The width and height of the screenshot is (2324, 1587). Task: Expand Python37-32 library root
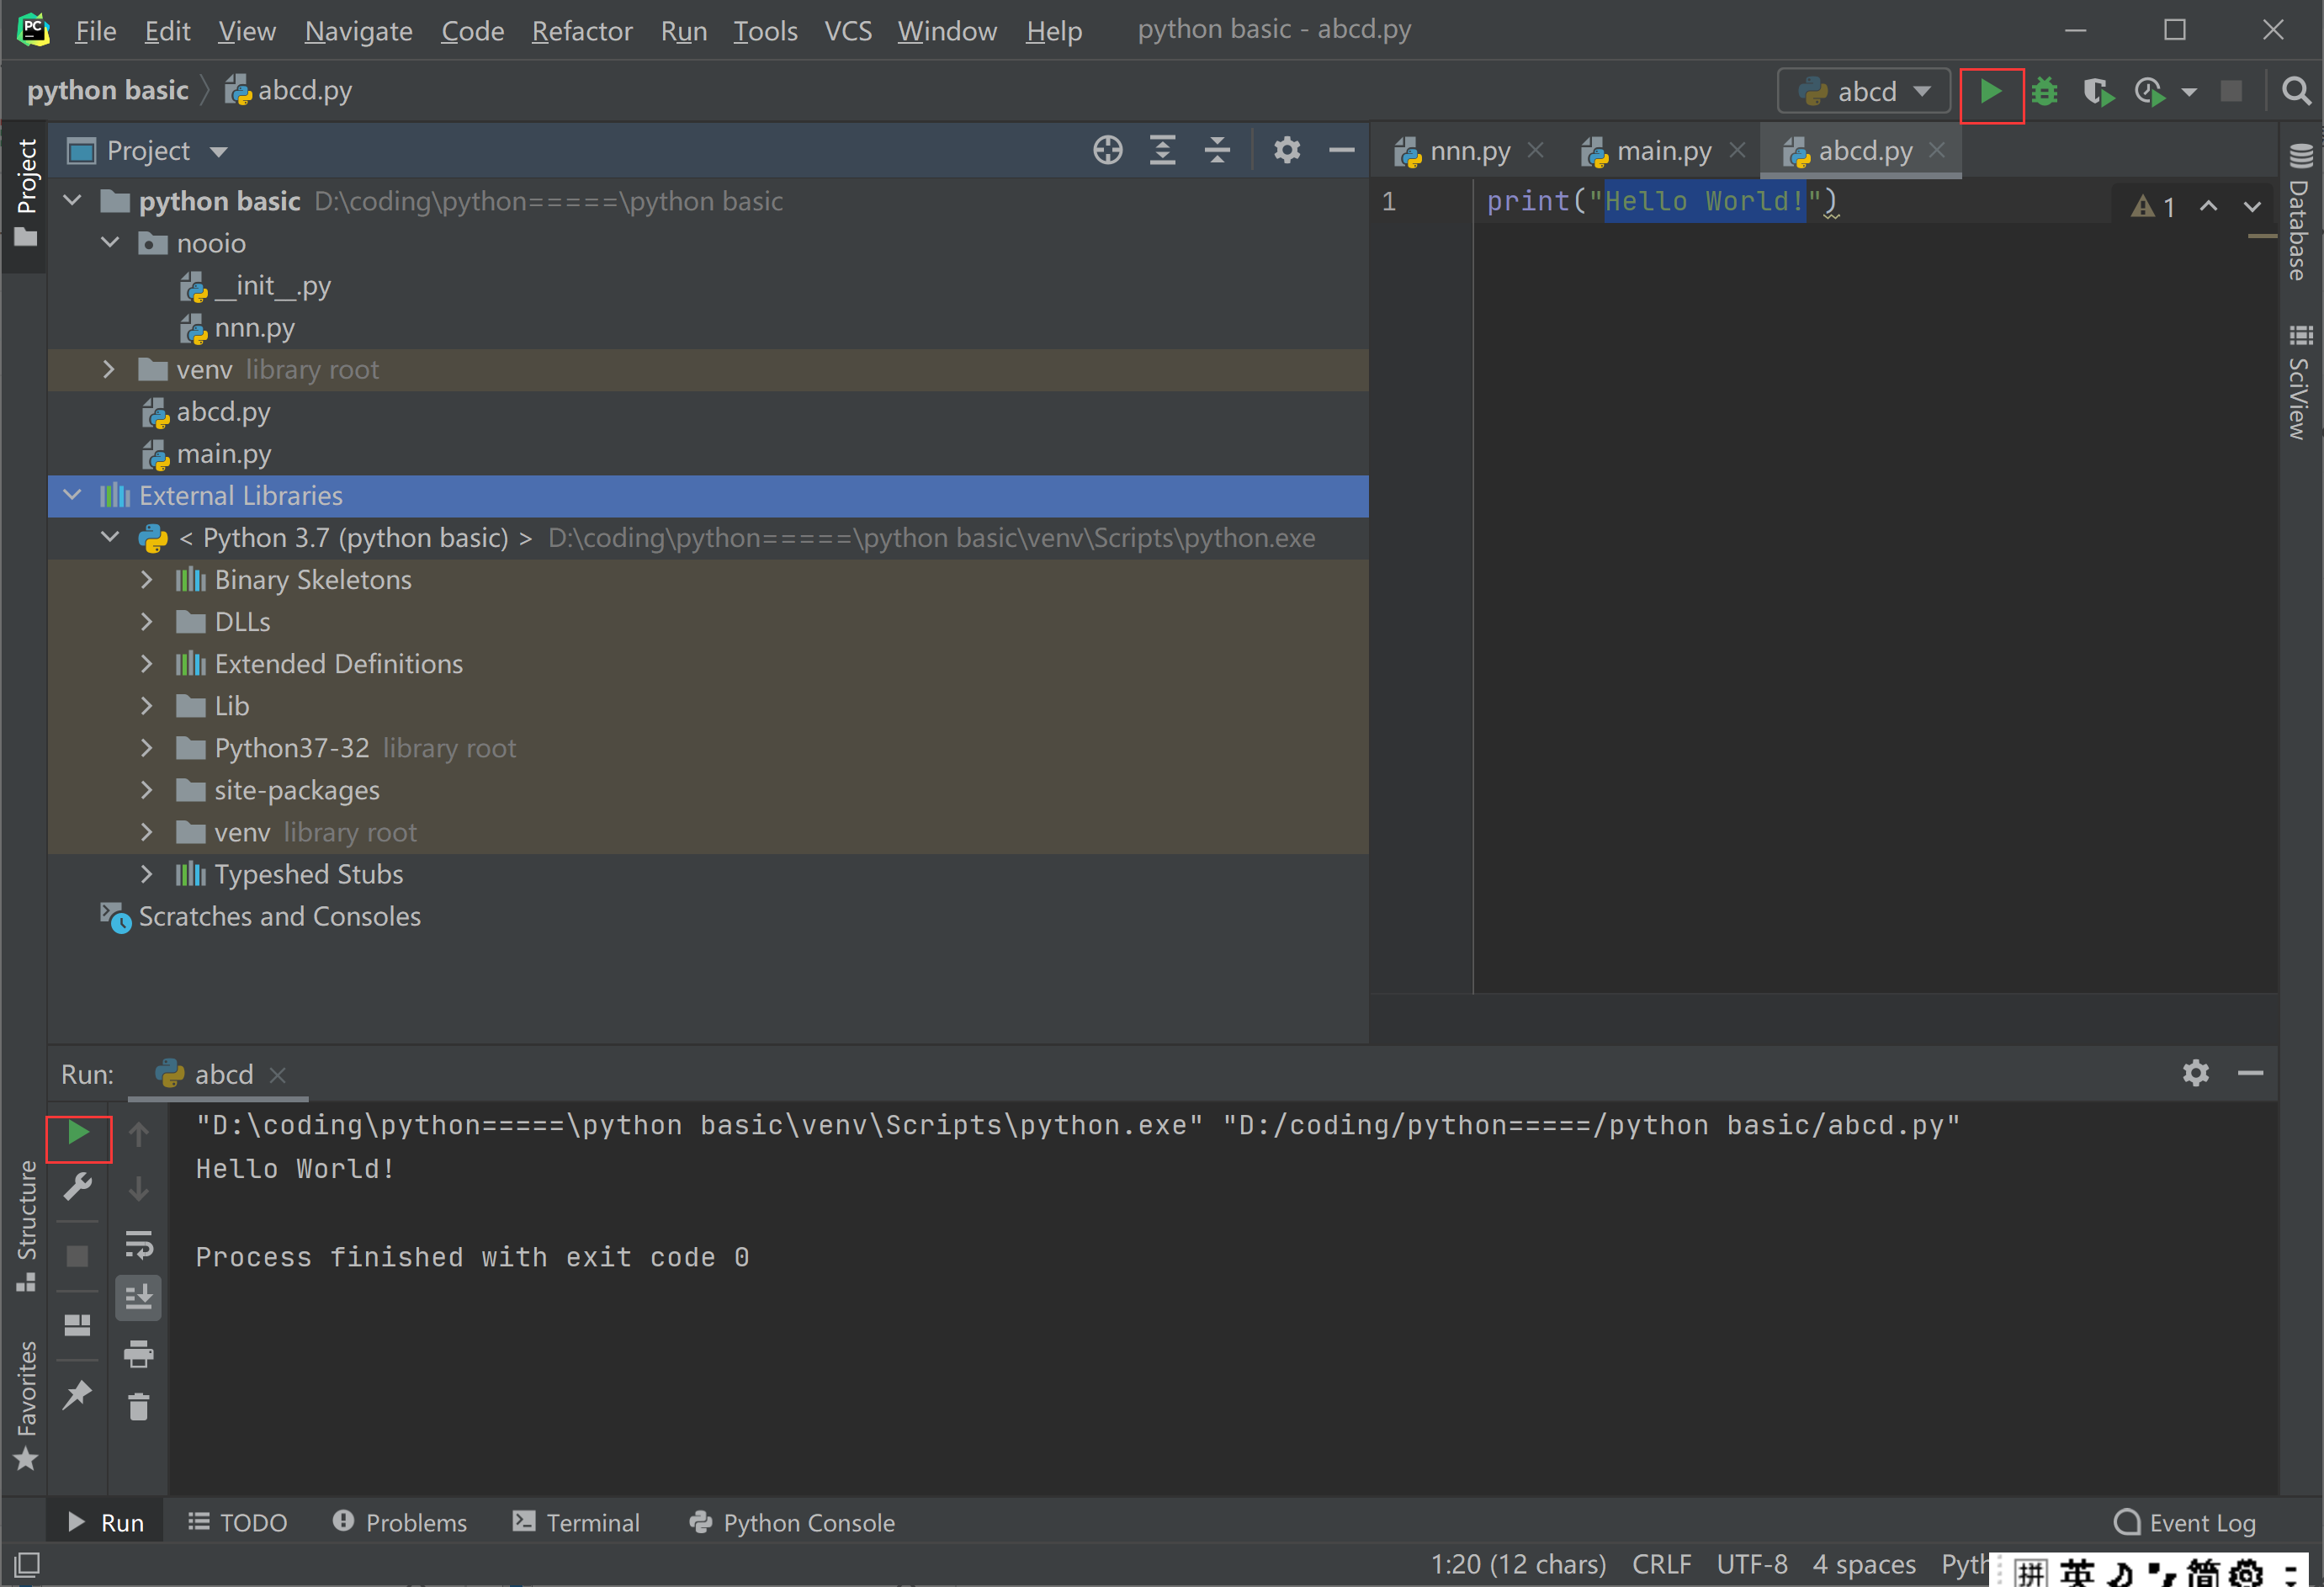click(147, 747)
